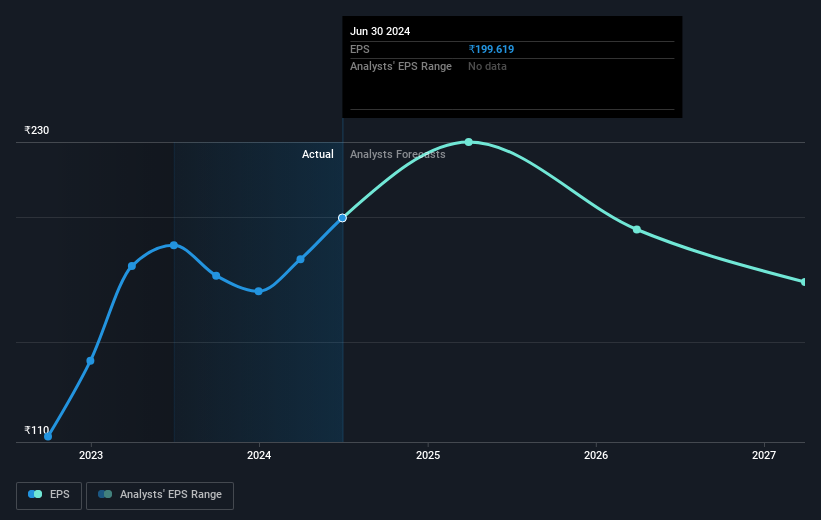Click the 2023 axis label

pos(91,456)
